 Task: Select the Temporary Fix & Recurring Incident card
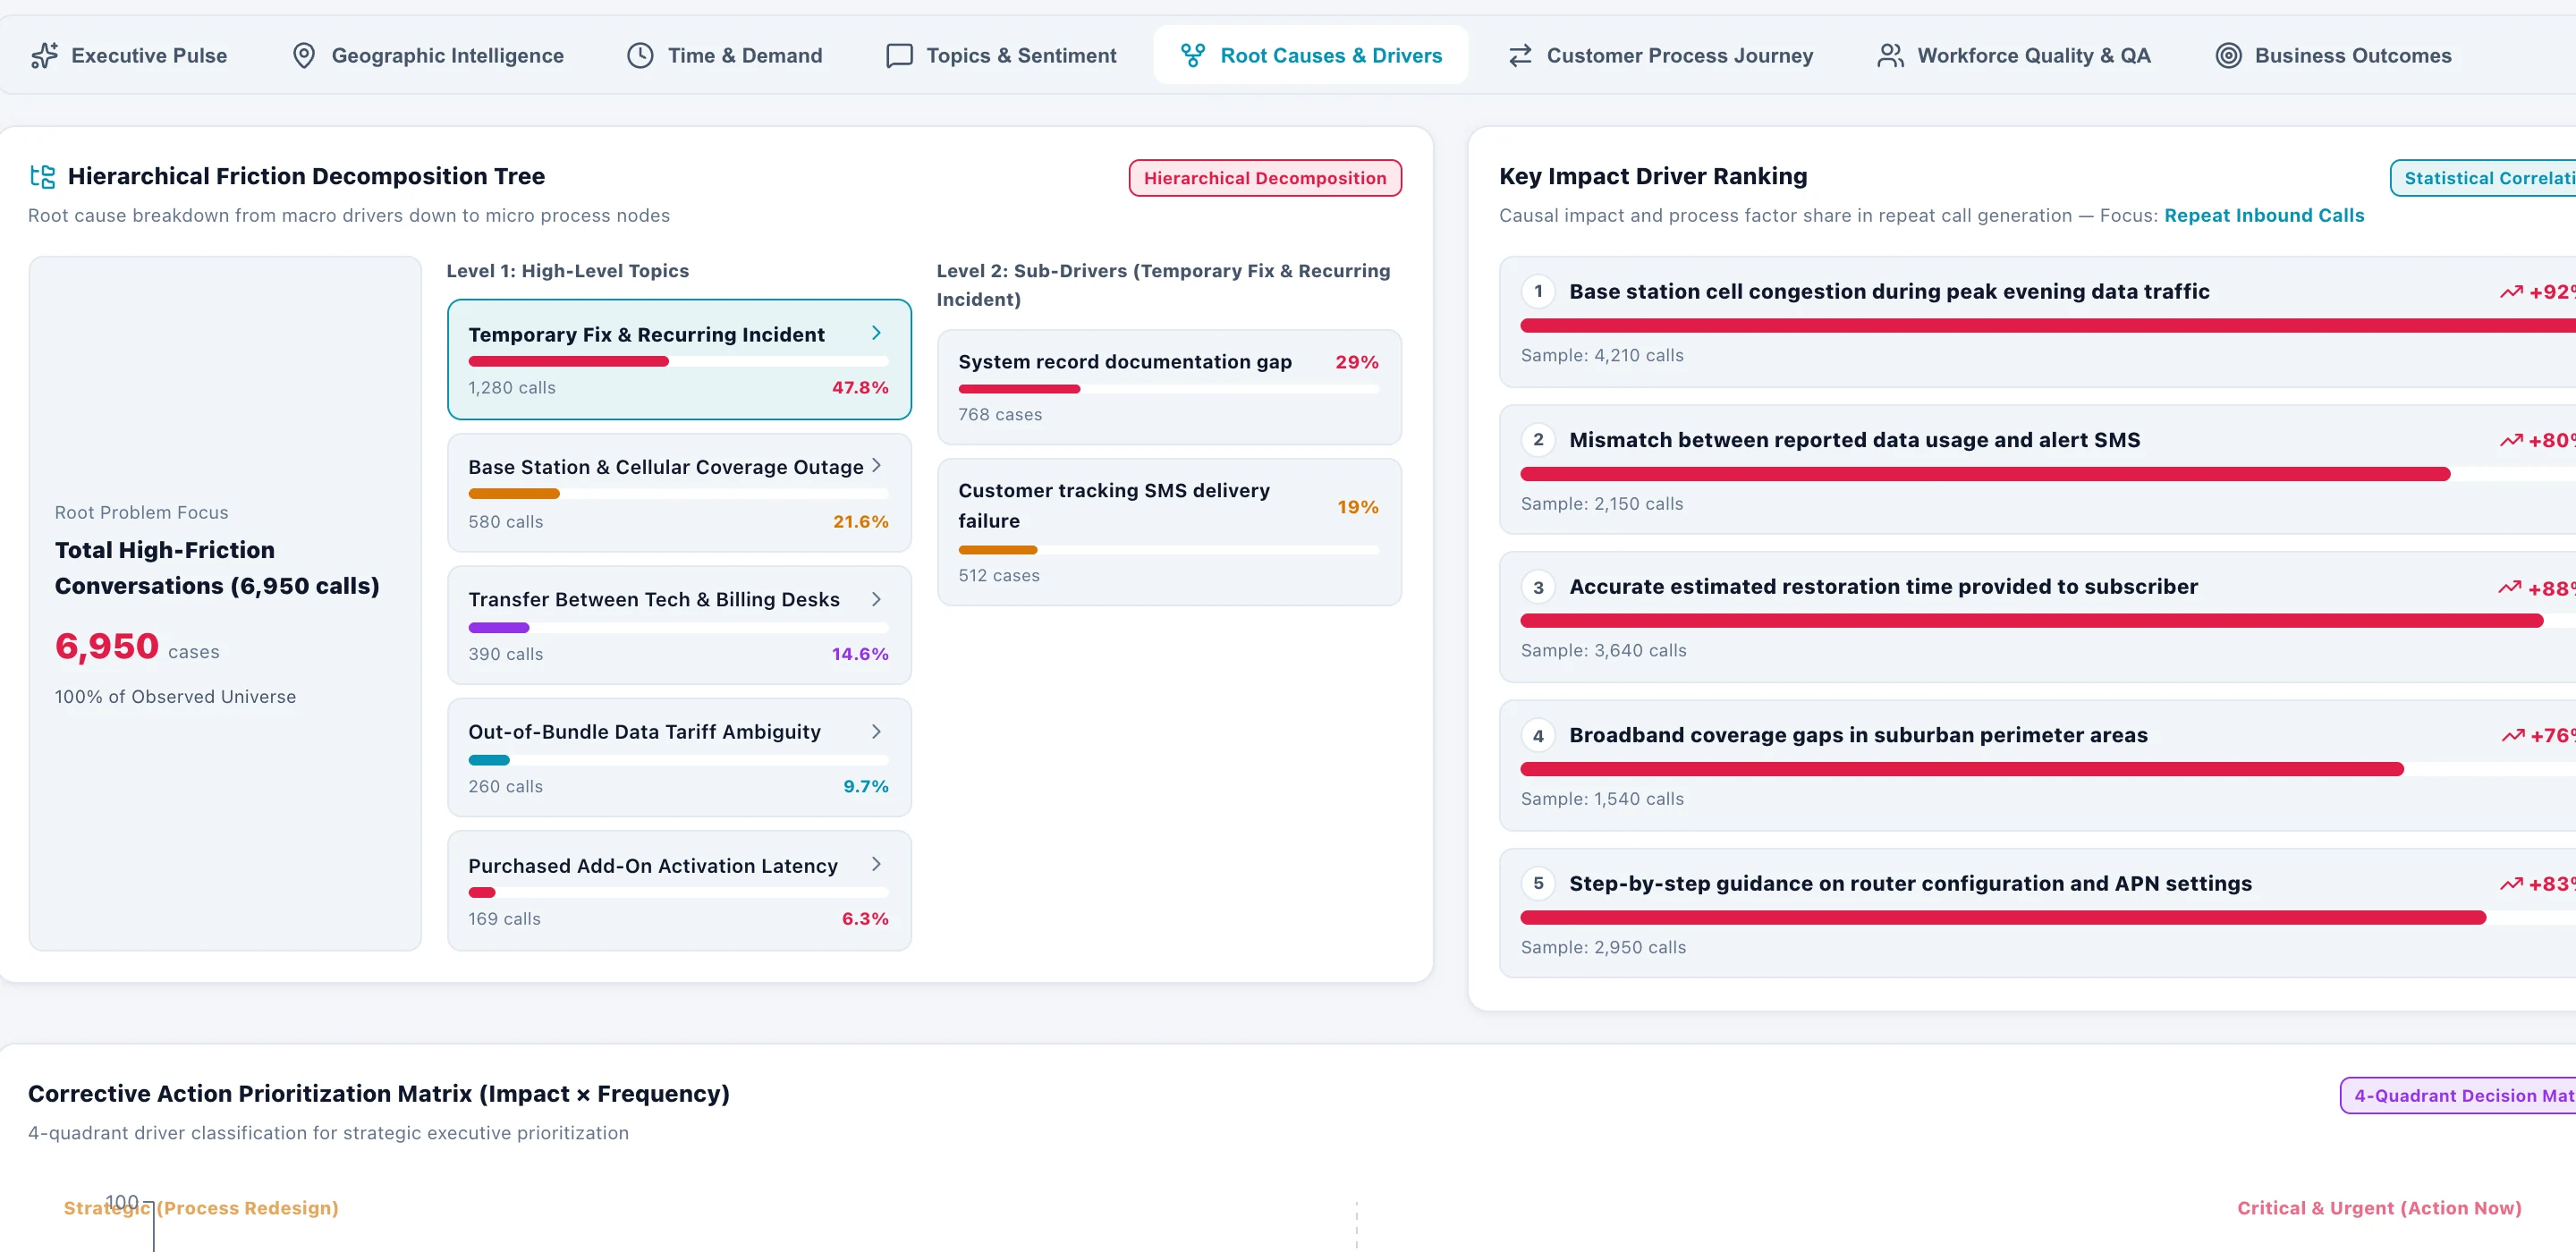679,359
